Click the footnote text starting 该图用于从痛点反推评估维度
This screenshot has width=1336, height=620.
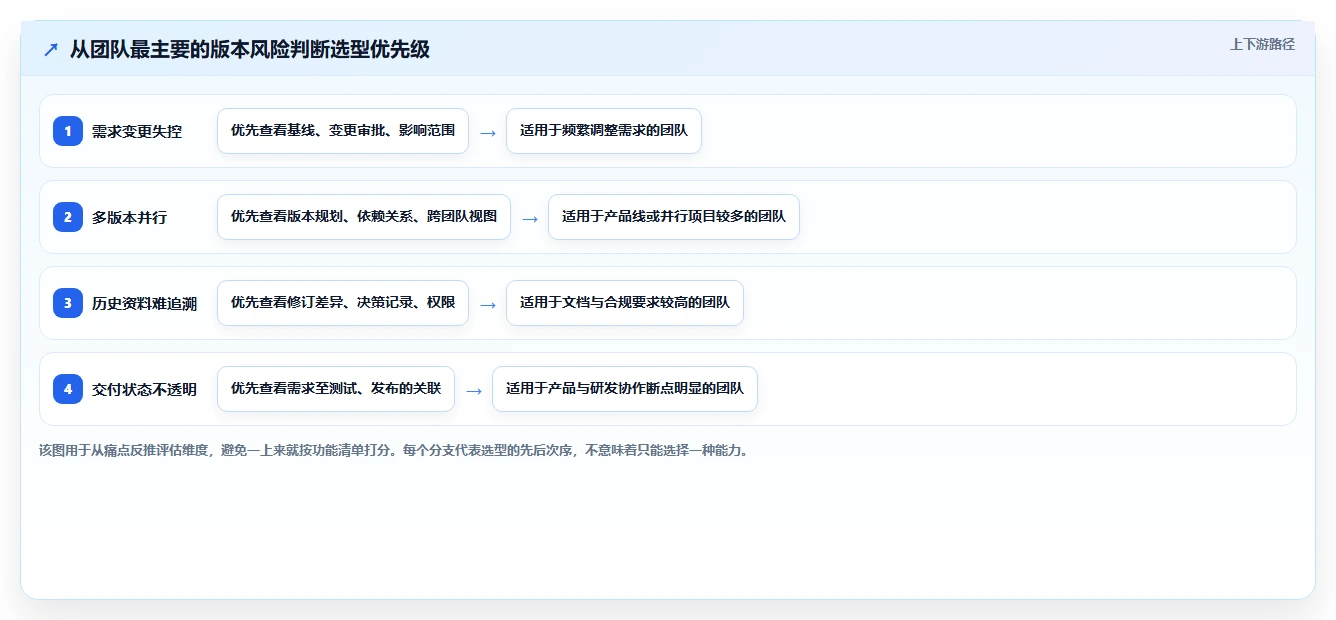[394, 450]
